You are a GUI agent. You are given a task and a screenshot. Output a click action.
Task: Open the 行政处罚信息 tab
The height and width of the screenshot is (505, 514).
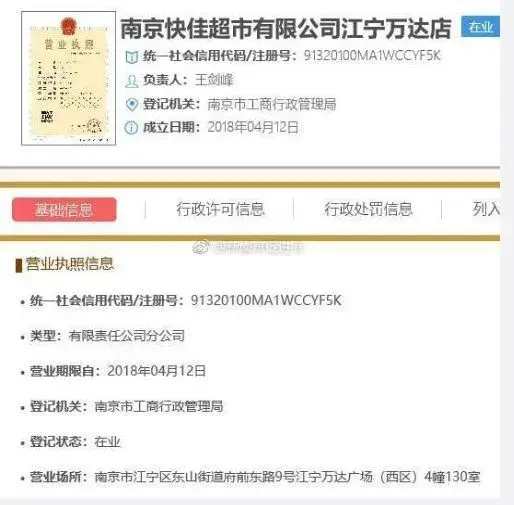point(369,209)
